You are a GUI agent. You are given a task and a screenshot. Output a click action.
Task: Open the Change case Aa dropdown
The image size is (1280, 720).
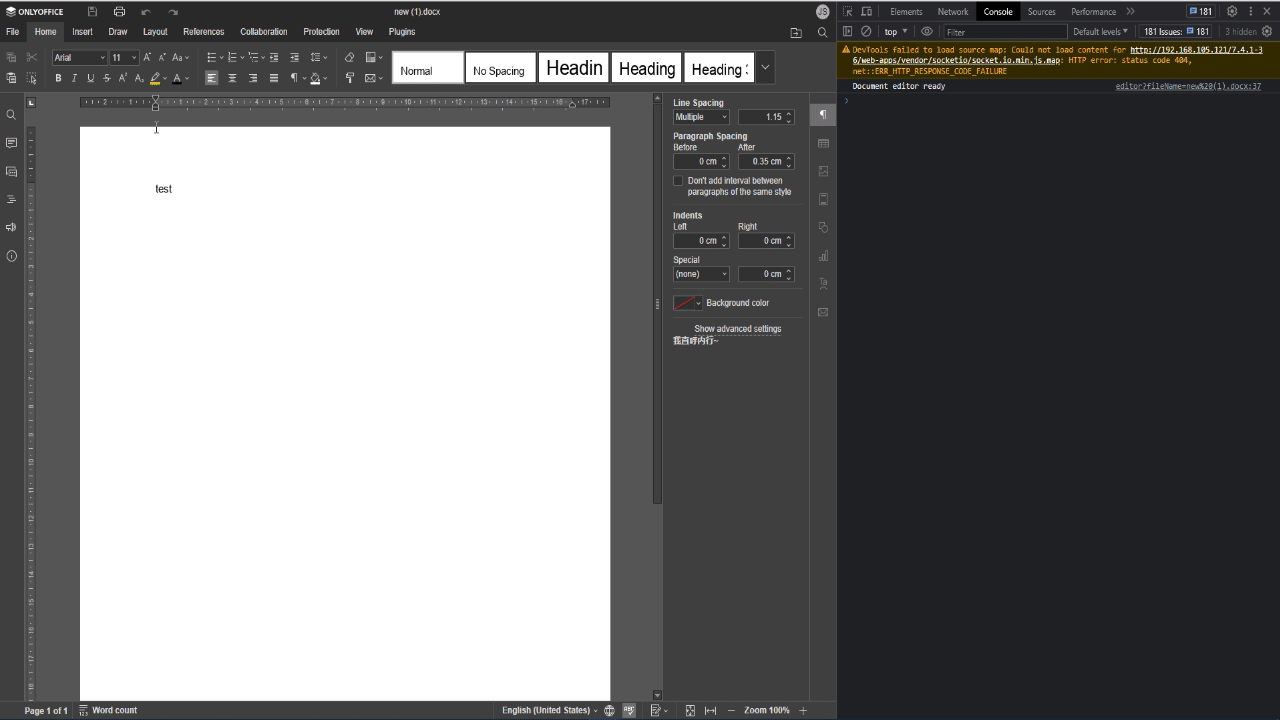click(x=180, y=58)
